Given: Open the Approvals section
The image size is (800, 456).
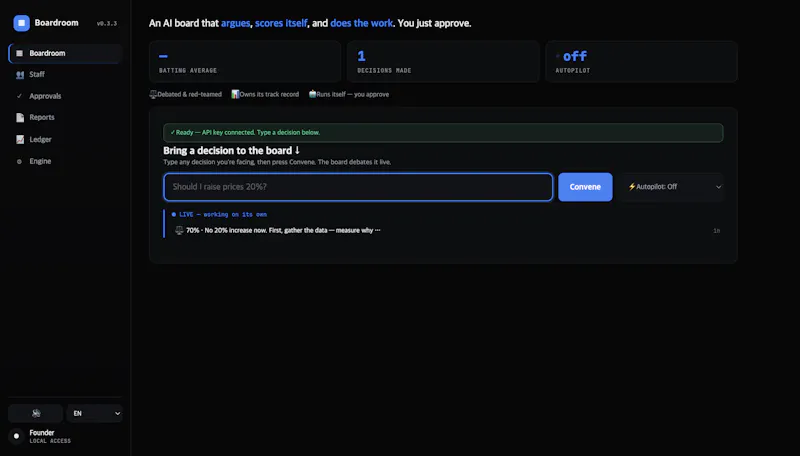Looking at the screenshot, I should (x=65, y=96).
